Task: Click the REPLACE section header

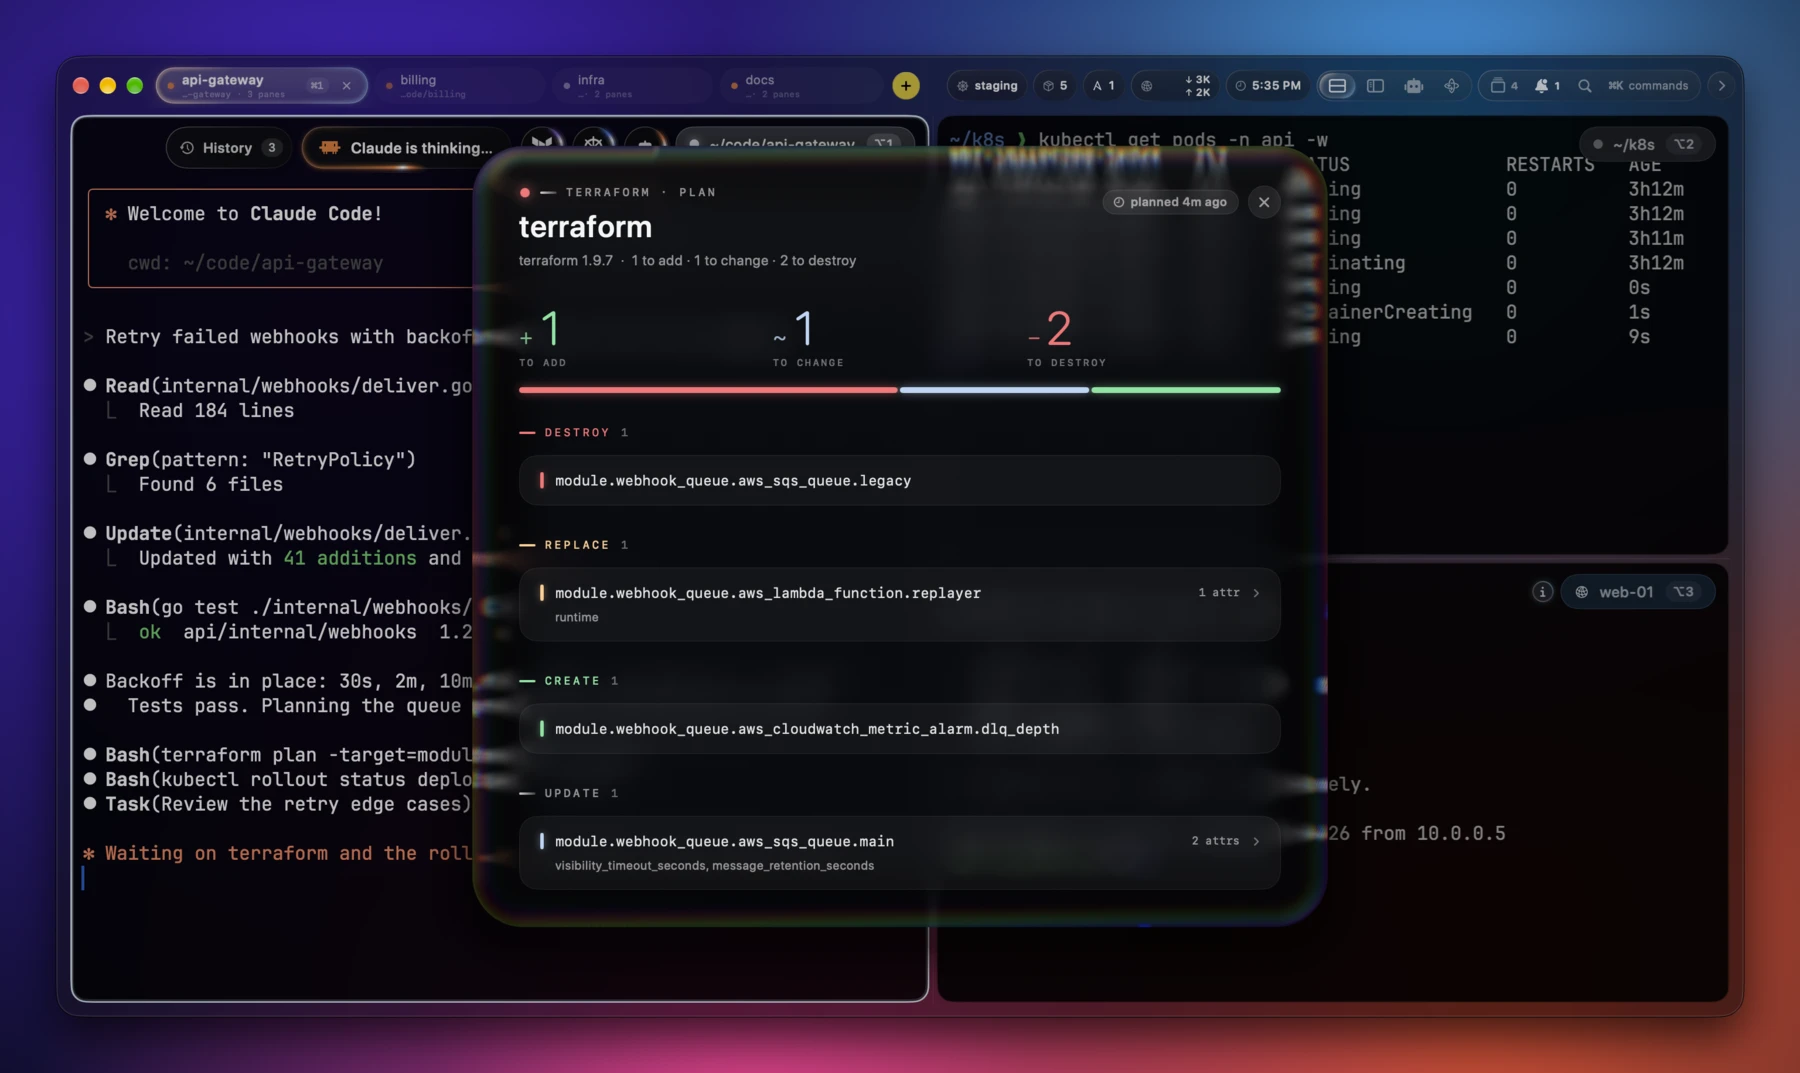Action: (x=574, y=545)
